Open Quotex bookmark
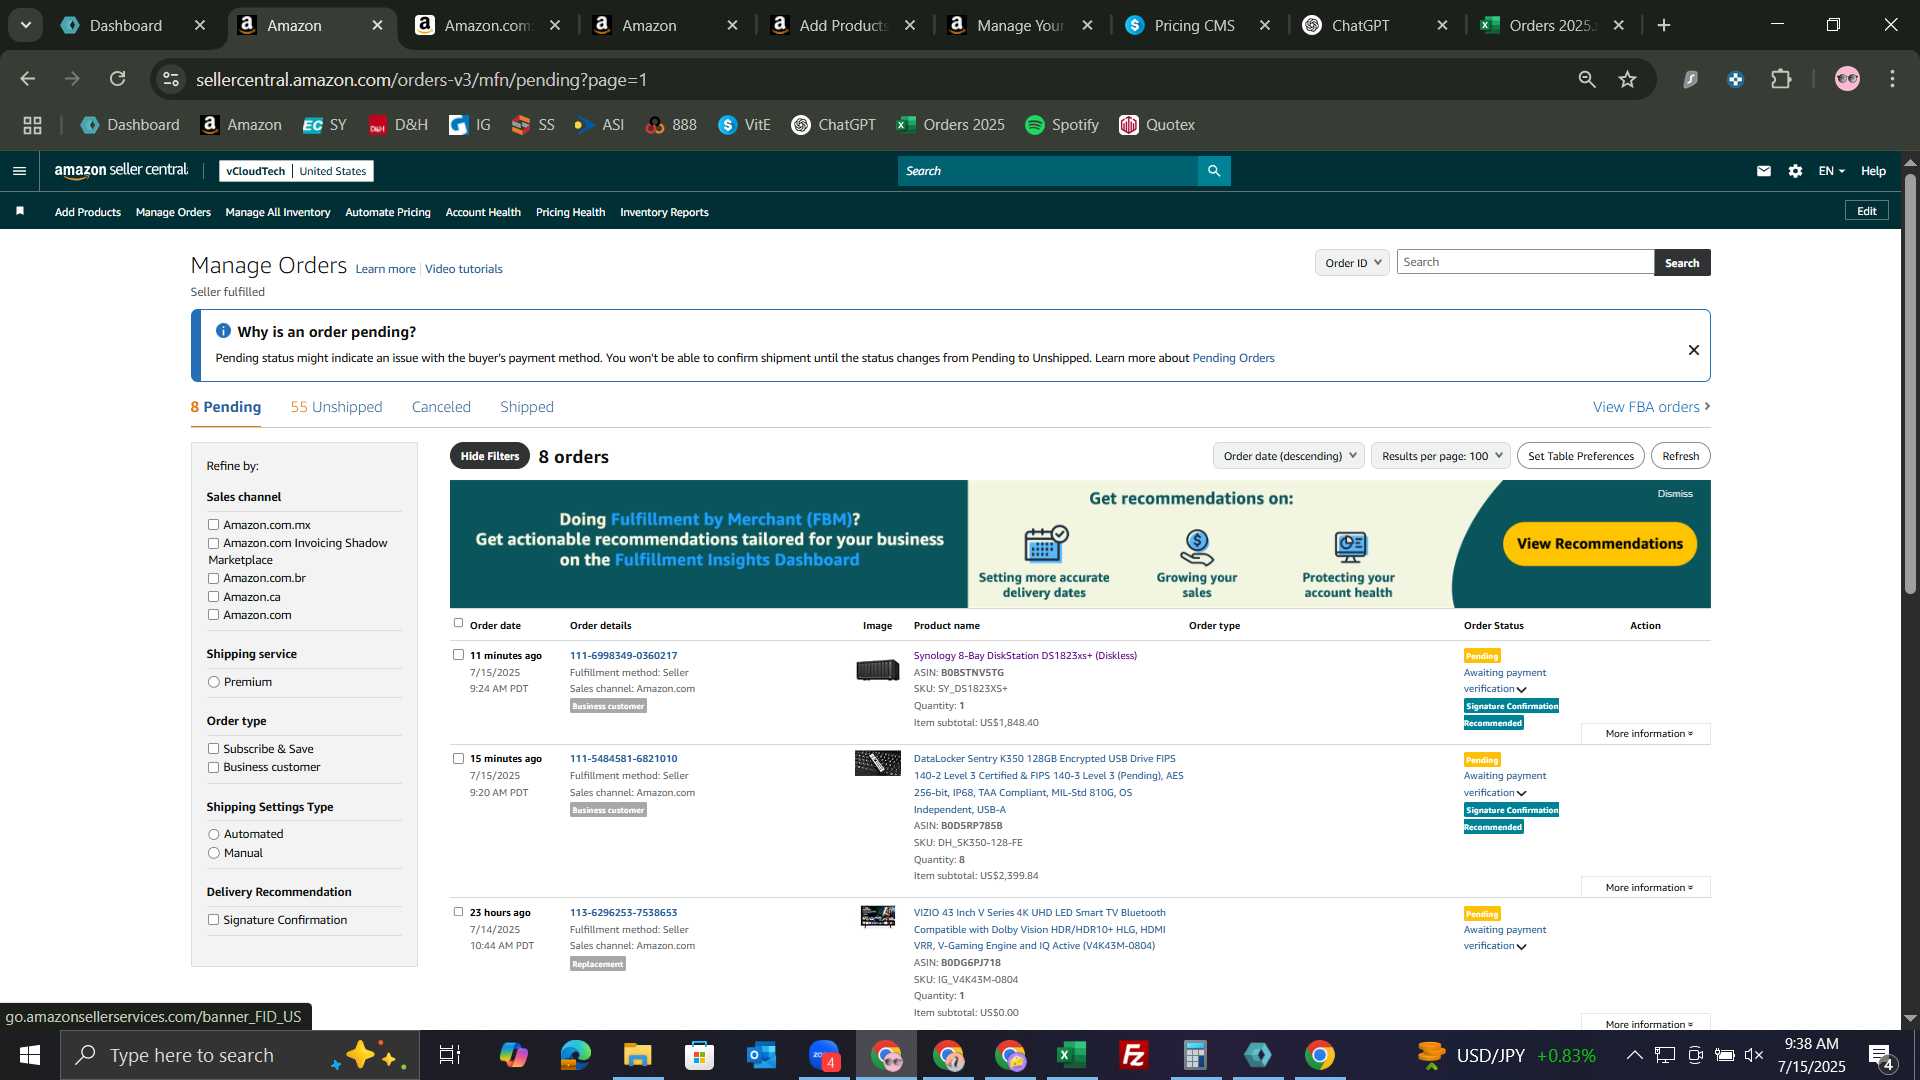This screenshot has height=1080, width=1920. point(1157,125)
